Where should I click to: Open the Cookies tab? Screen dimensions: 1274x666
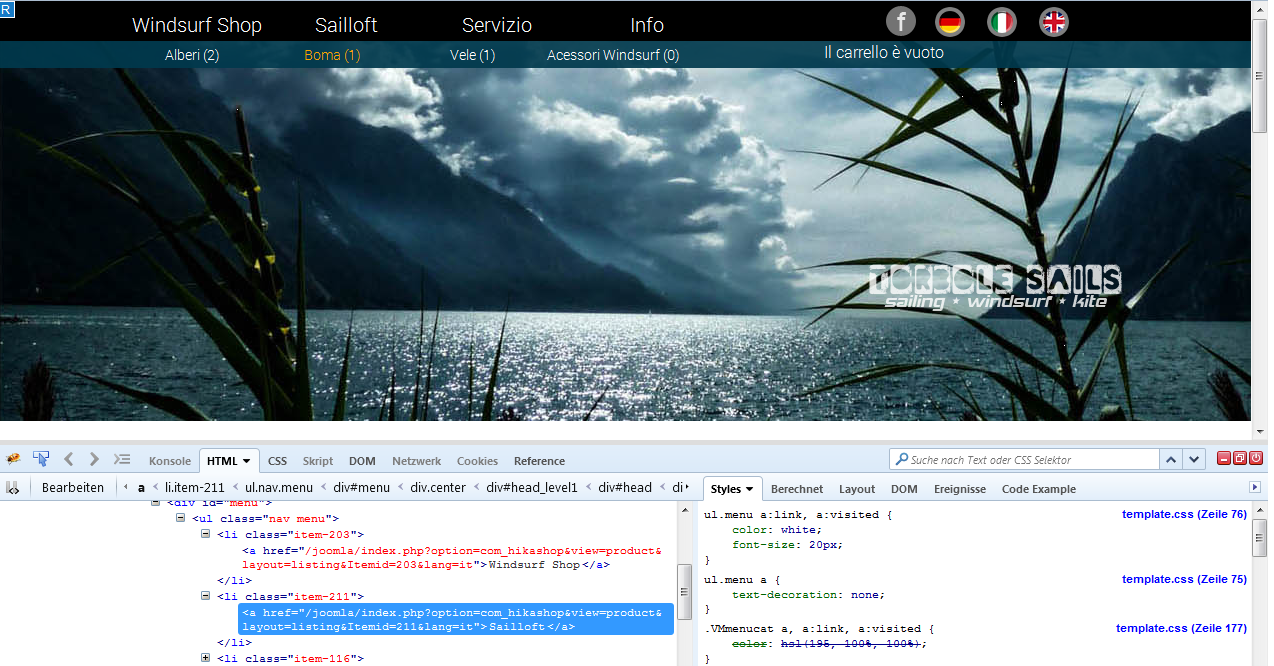tap(477, 461)
